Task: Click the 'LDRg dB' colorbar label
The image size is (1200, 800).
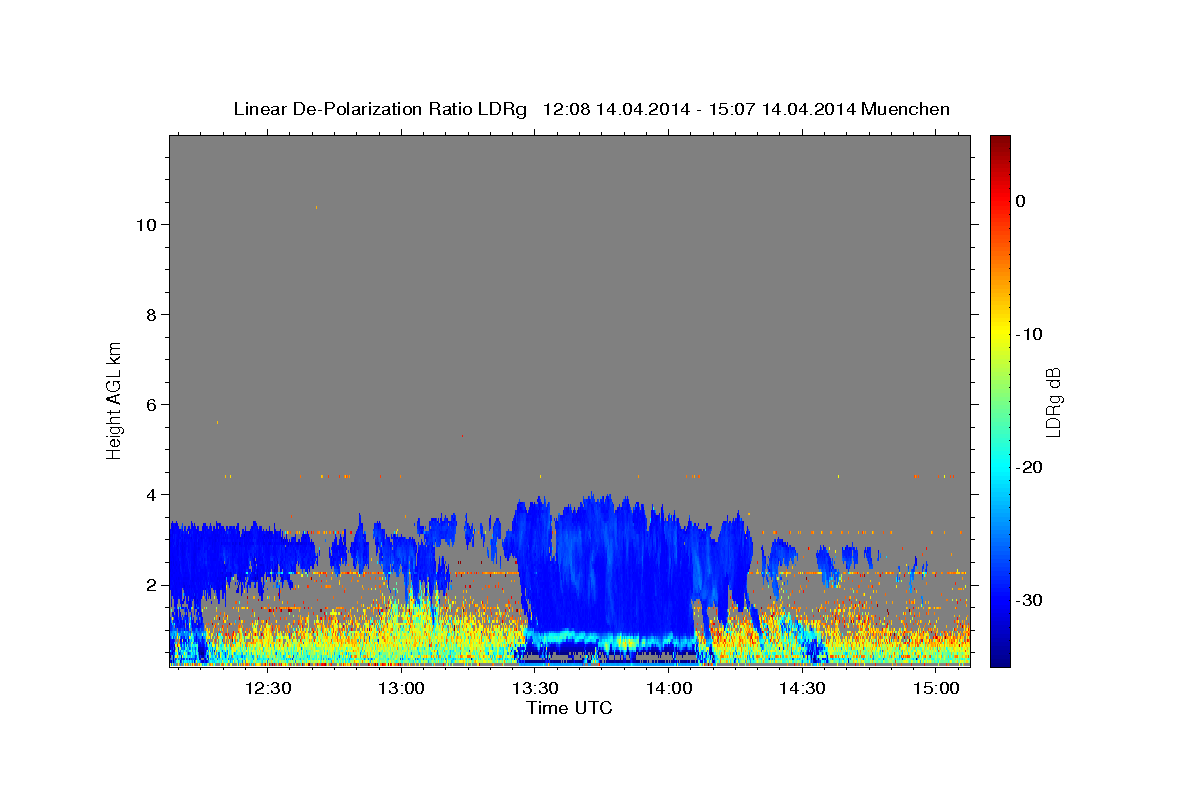Action: (1053, 402)
